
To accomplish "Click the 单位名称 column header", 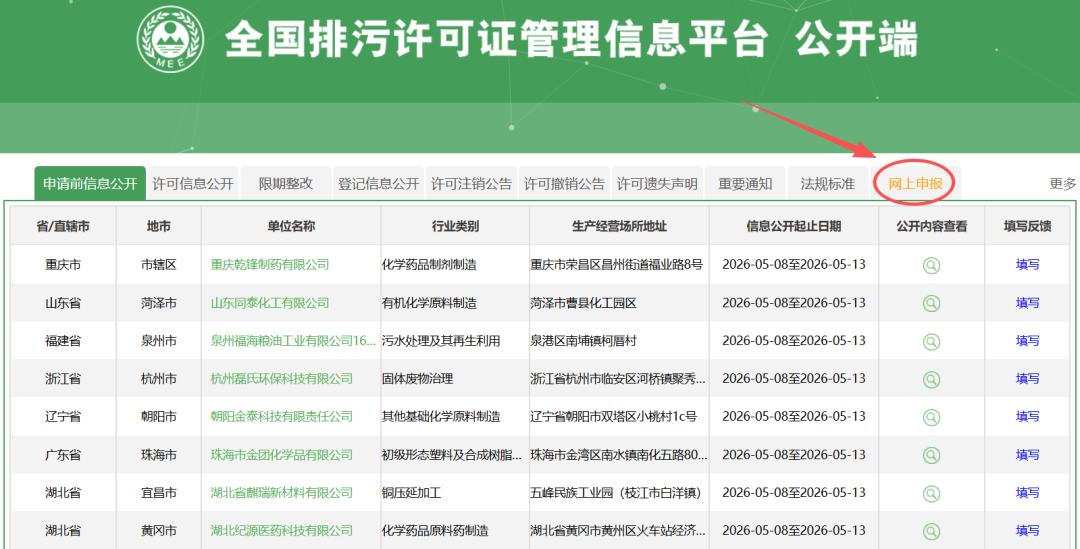I will coord(291,226).
